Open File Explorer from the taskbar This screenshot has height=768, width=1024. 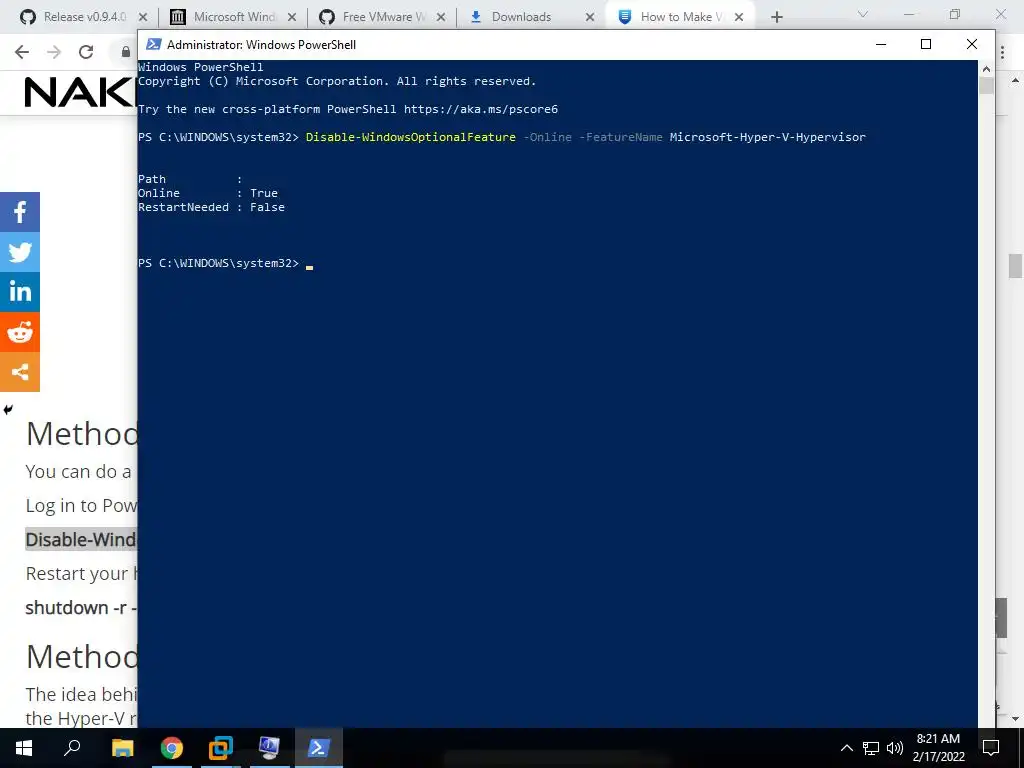[x=122, y=748]
